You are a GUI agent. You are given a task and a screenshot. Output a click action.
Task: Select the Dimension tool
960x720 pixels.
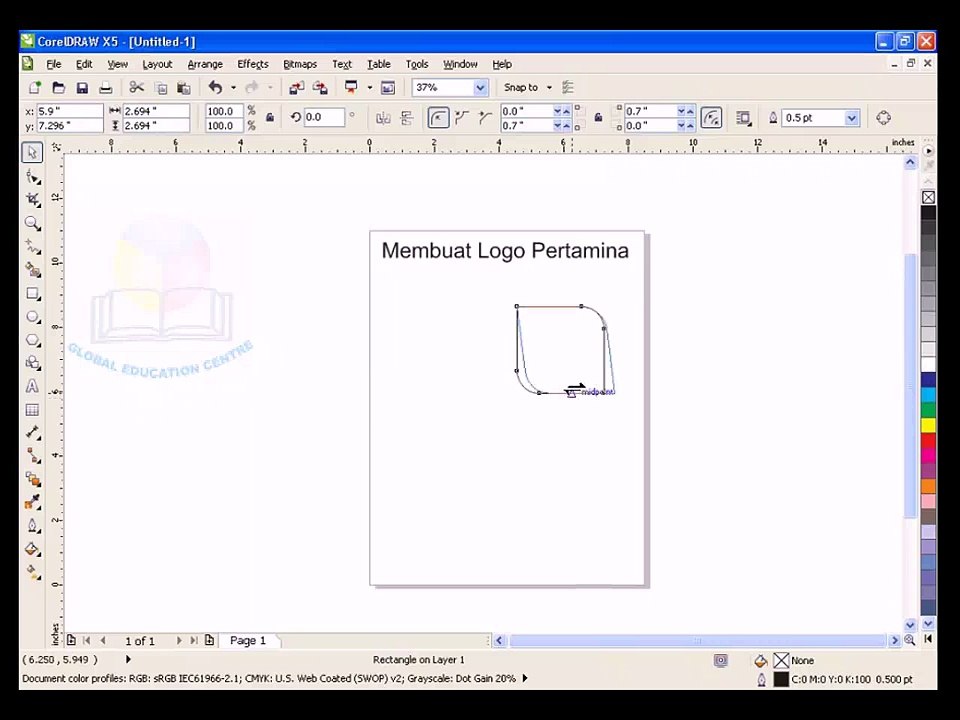click(32, 433)
